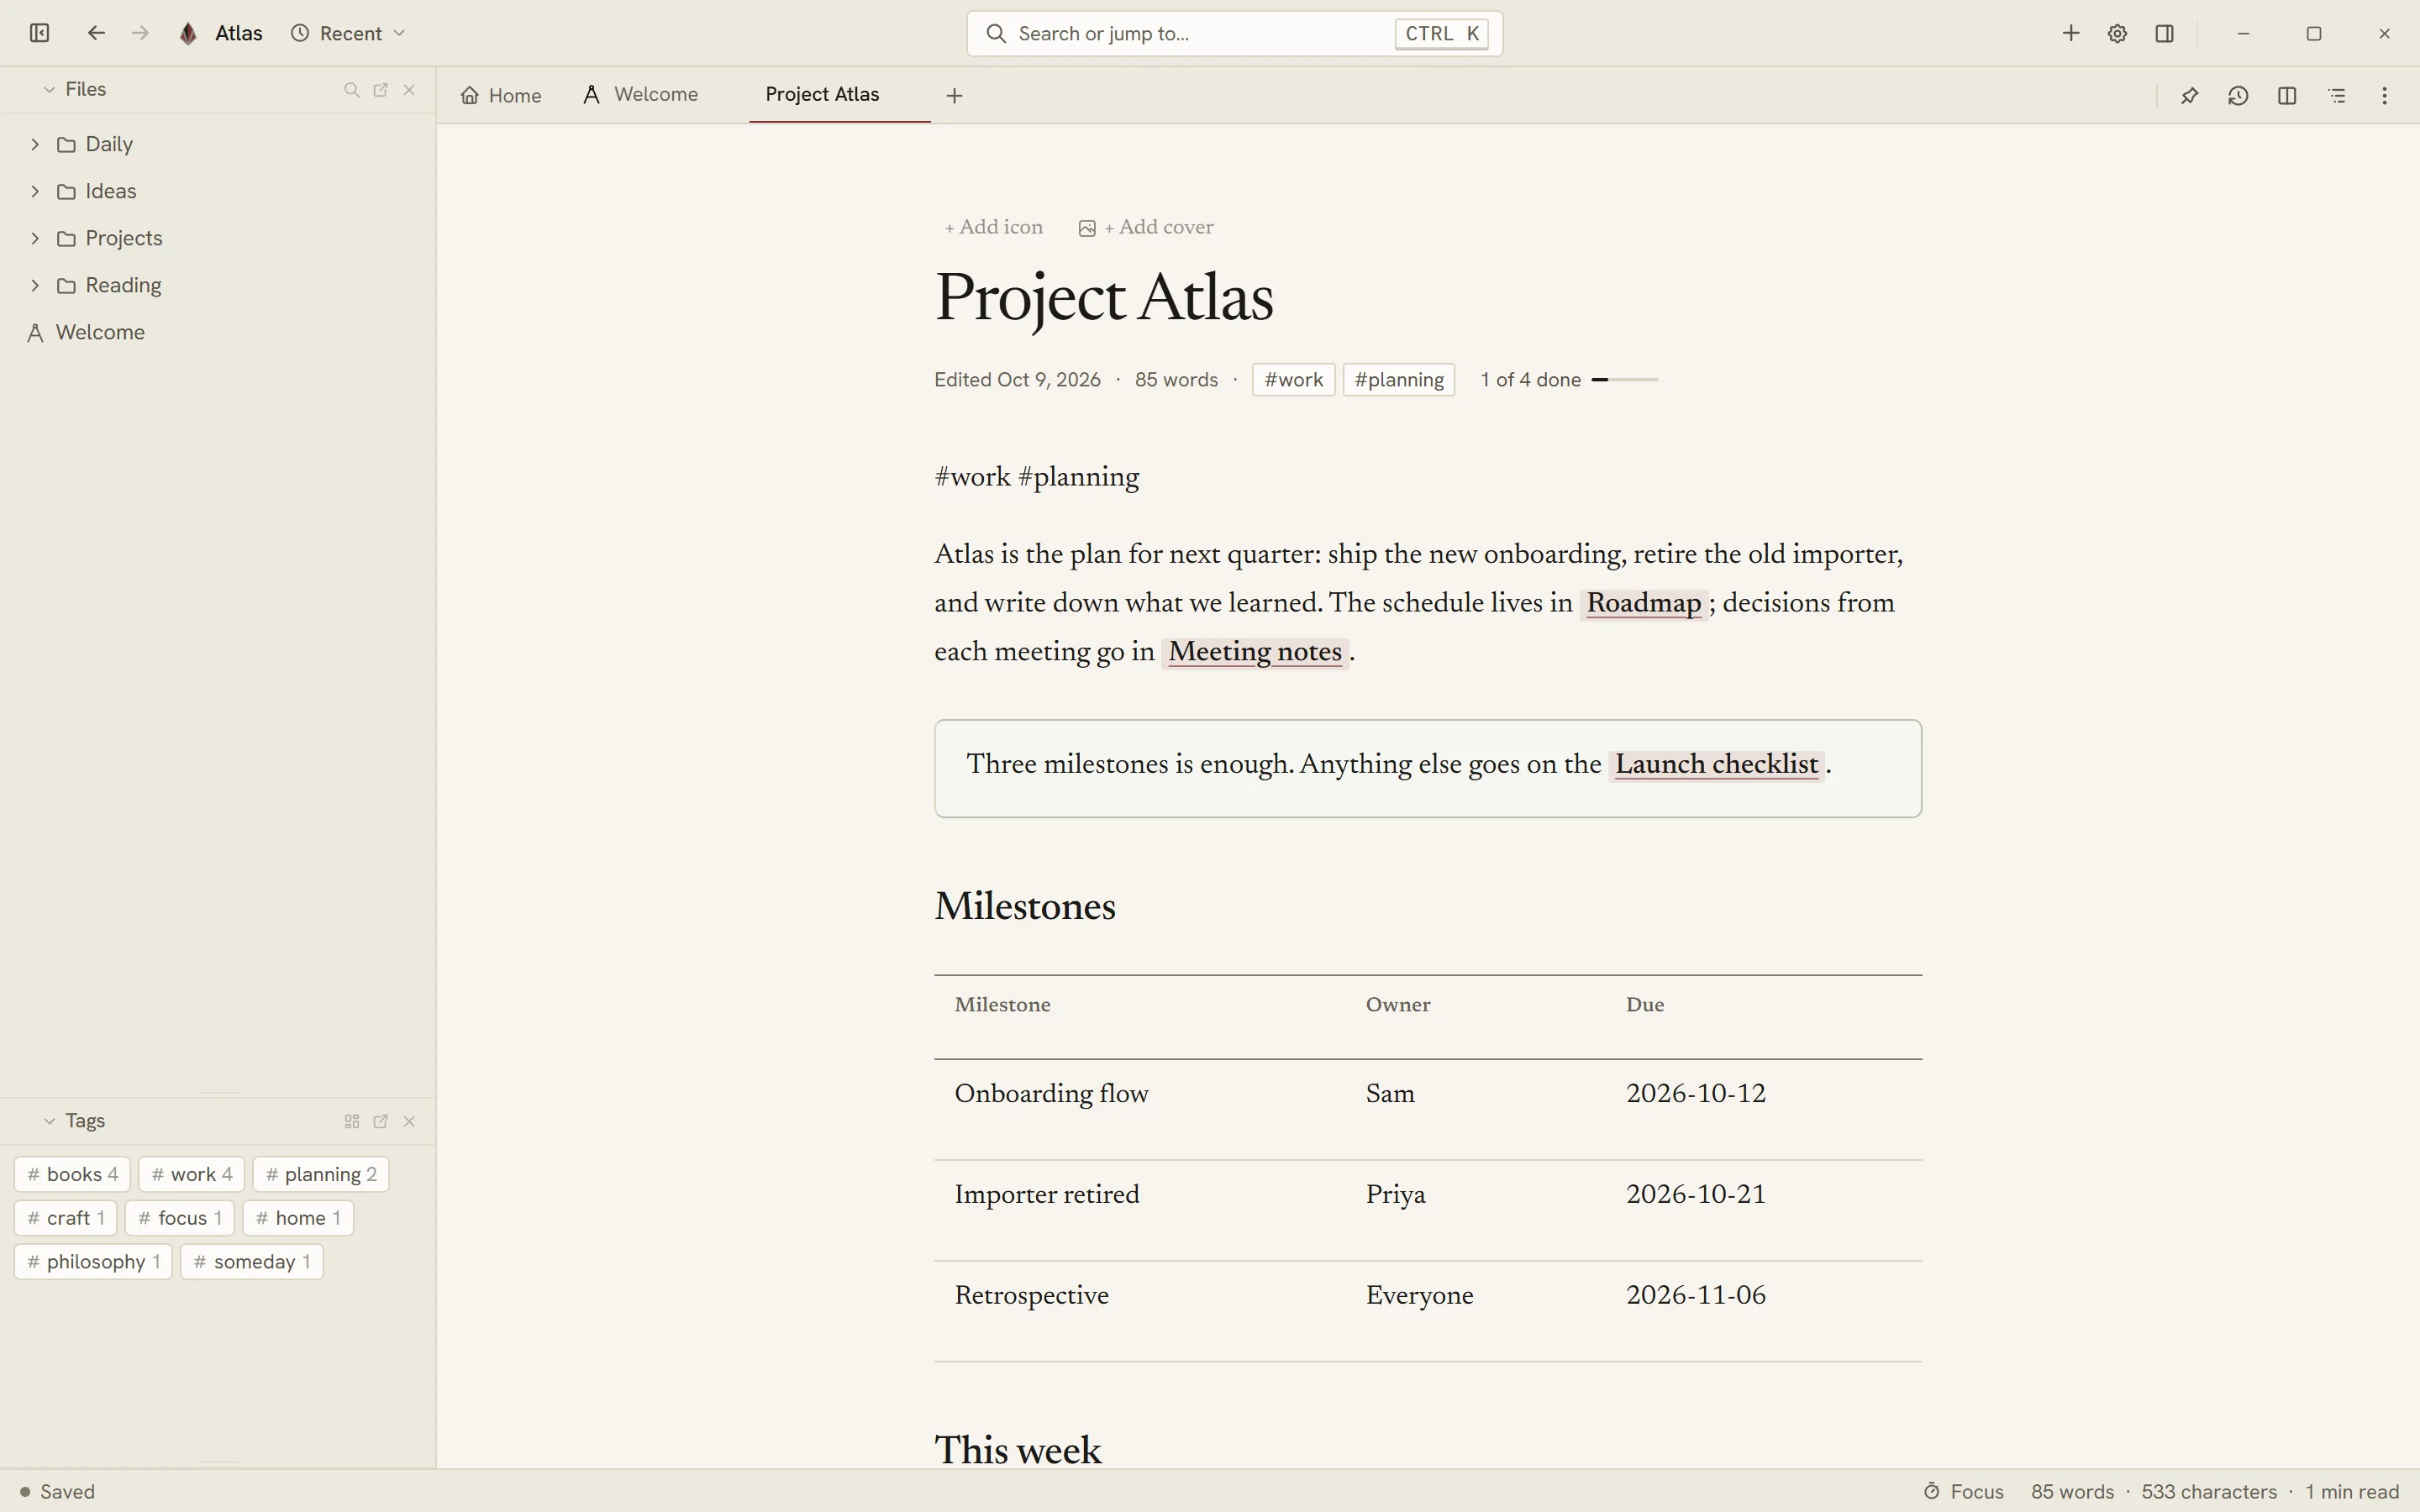The width and height of the screenshot is (2420, 1512).
Task: Collapse the left sidebar panel icon
Action: click(x=39, y=33)
